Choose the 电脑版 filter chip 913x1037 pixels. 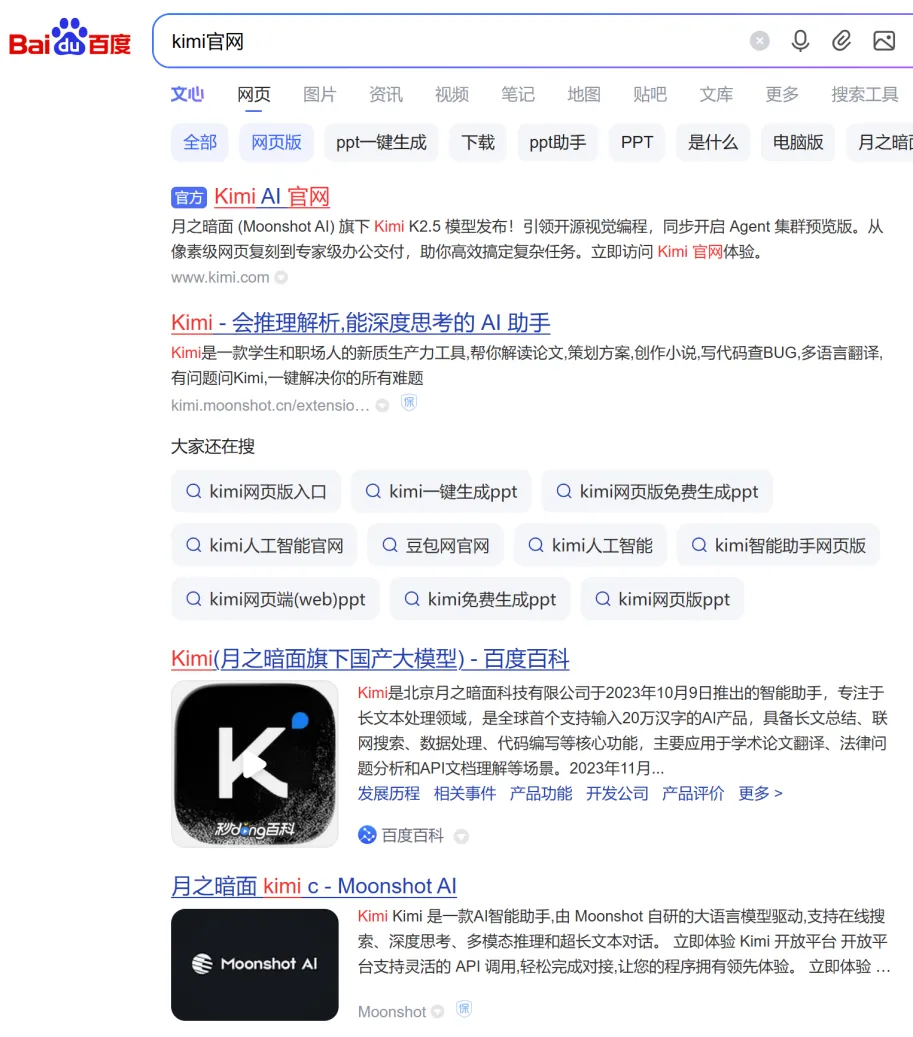pyautogui.click(x=798, y=142)
